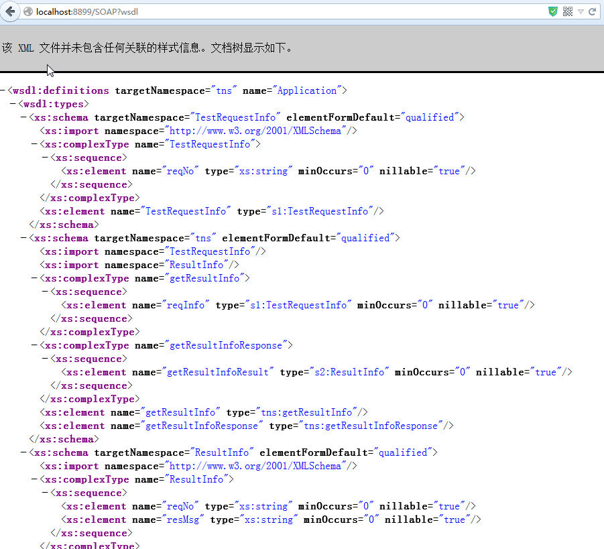Collapse complexType TestRequestInfo node
Screen dimensions: 604x549
pos(34,144)
